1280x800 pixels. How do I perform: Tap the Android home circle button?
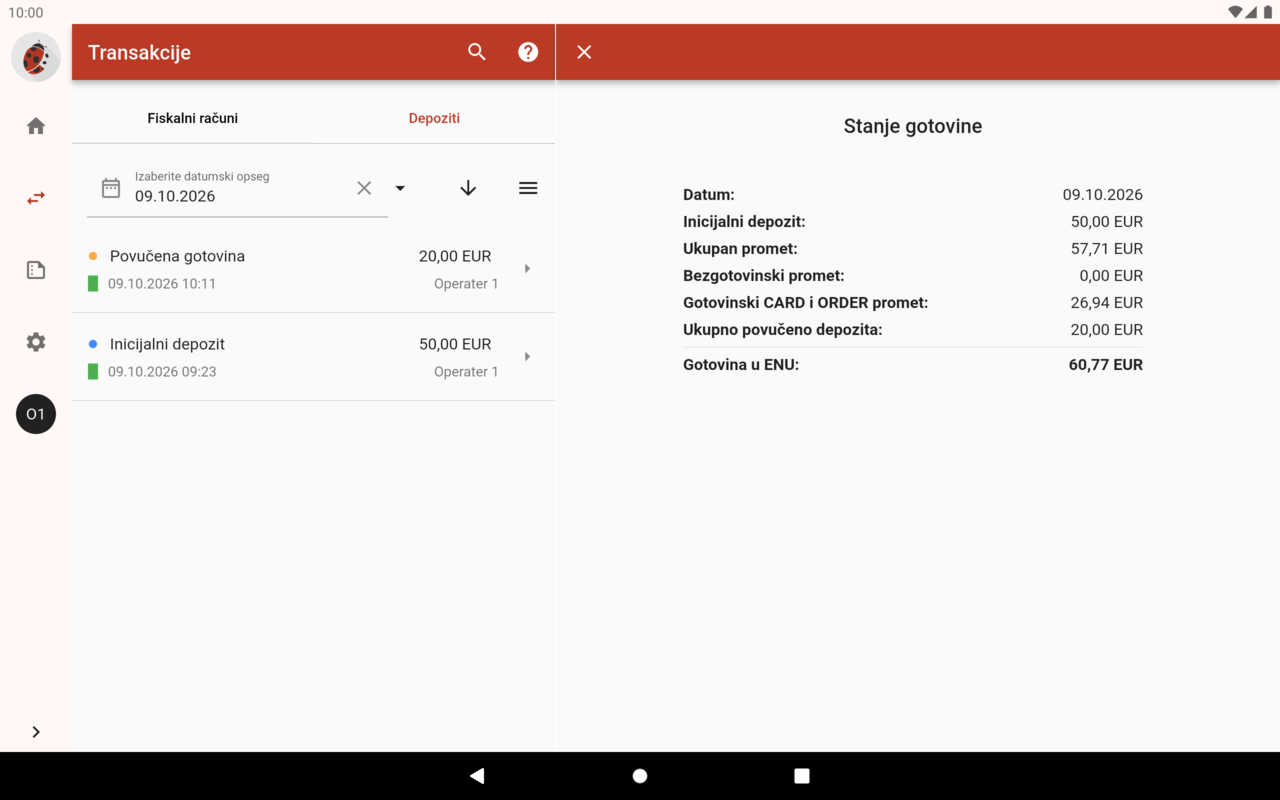pos(640,776)
